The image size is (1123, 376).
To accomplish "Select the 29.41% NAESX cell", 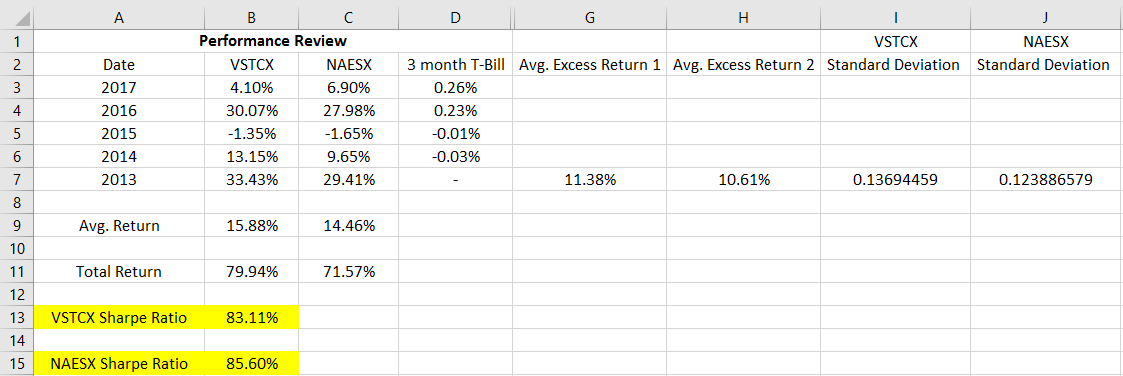I will [x=349, y=180].
